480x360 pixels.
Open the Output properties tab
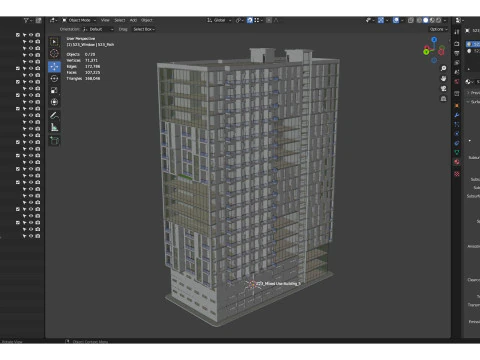(457, 53)
